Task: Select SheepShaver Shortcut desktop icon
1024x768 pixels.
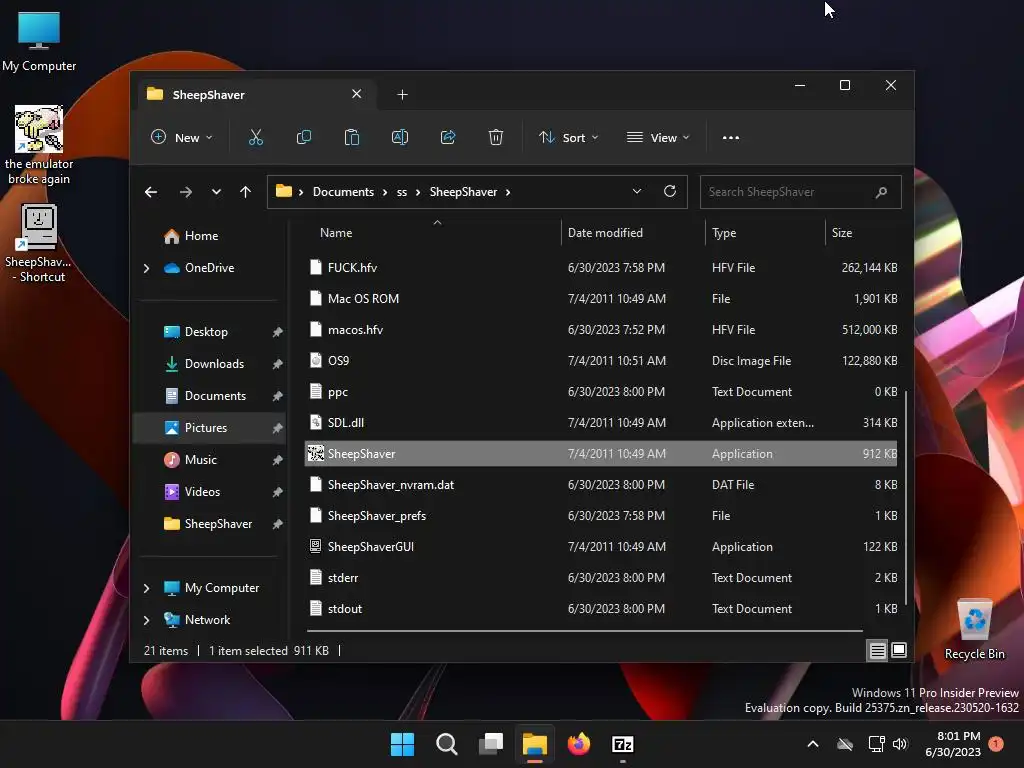Action: [39, 243]
